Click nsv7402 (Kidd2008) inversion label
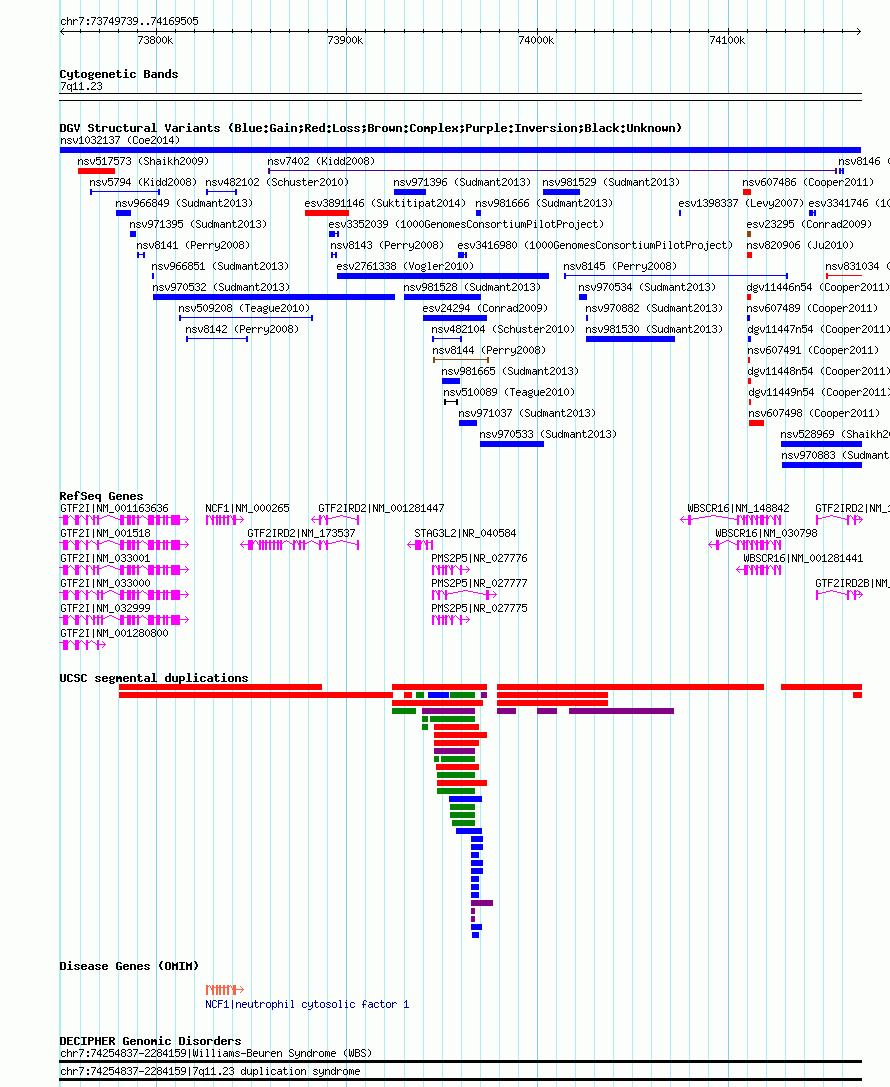Viewport: 890px width, 1087px height. [x=321, y=161]
